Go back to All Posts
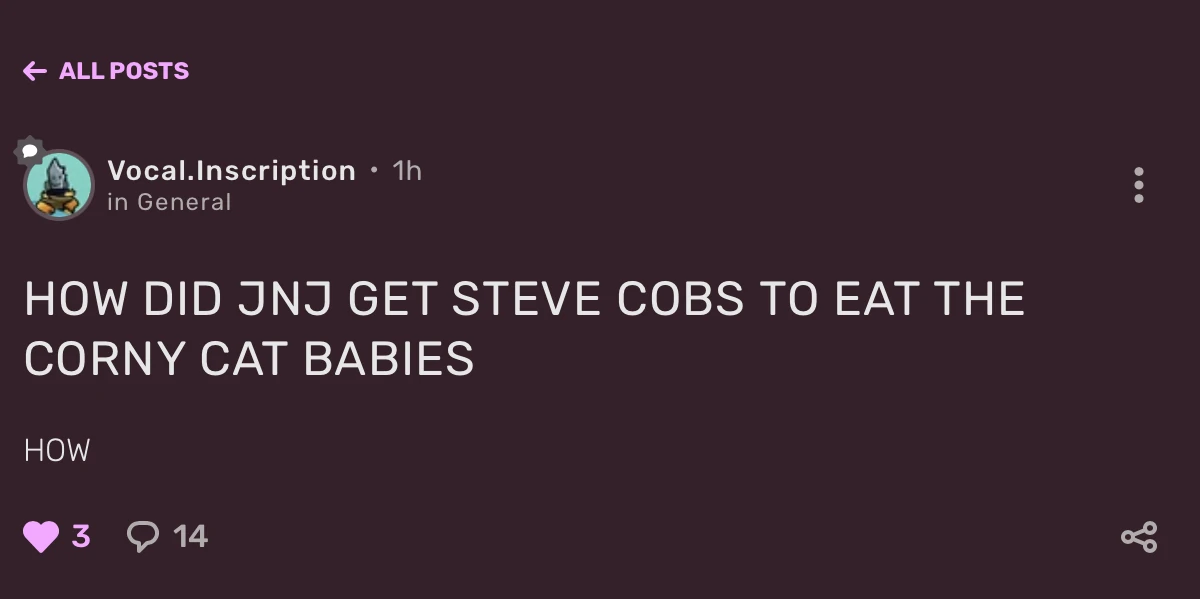The height and width of the screenshot is (599, 1200). click(123, 71)
